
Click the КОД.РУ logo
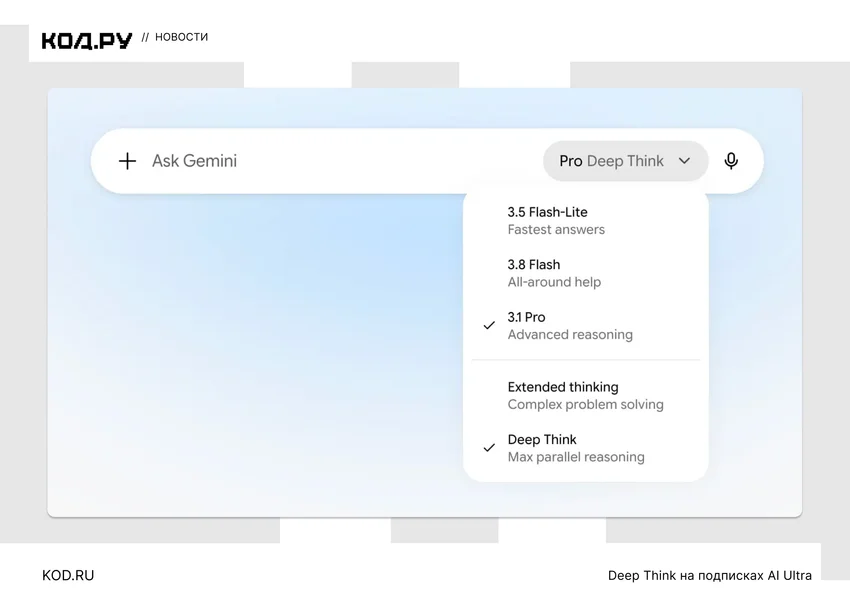click(x=87, y=41)
